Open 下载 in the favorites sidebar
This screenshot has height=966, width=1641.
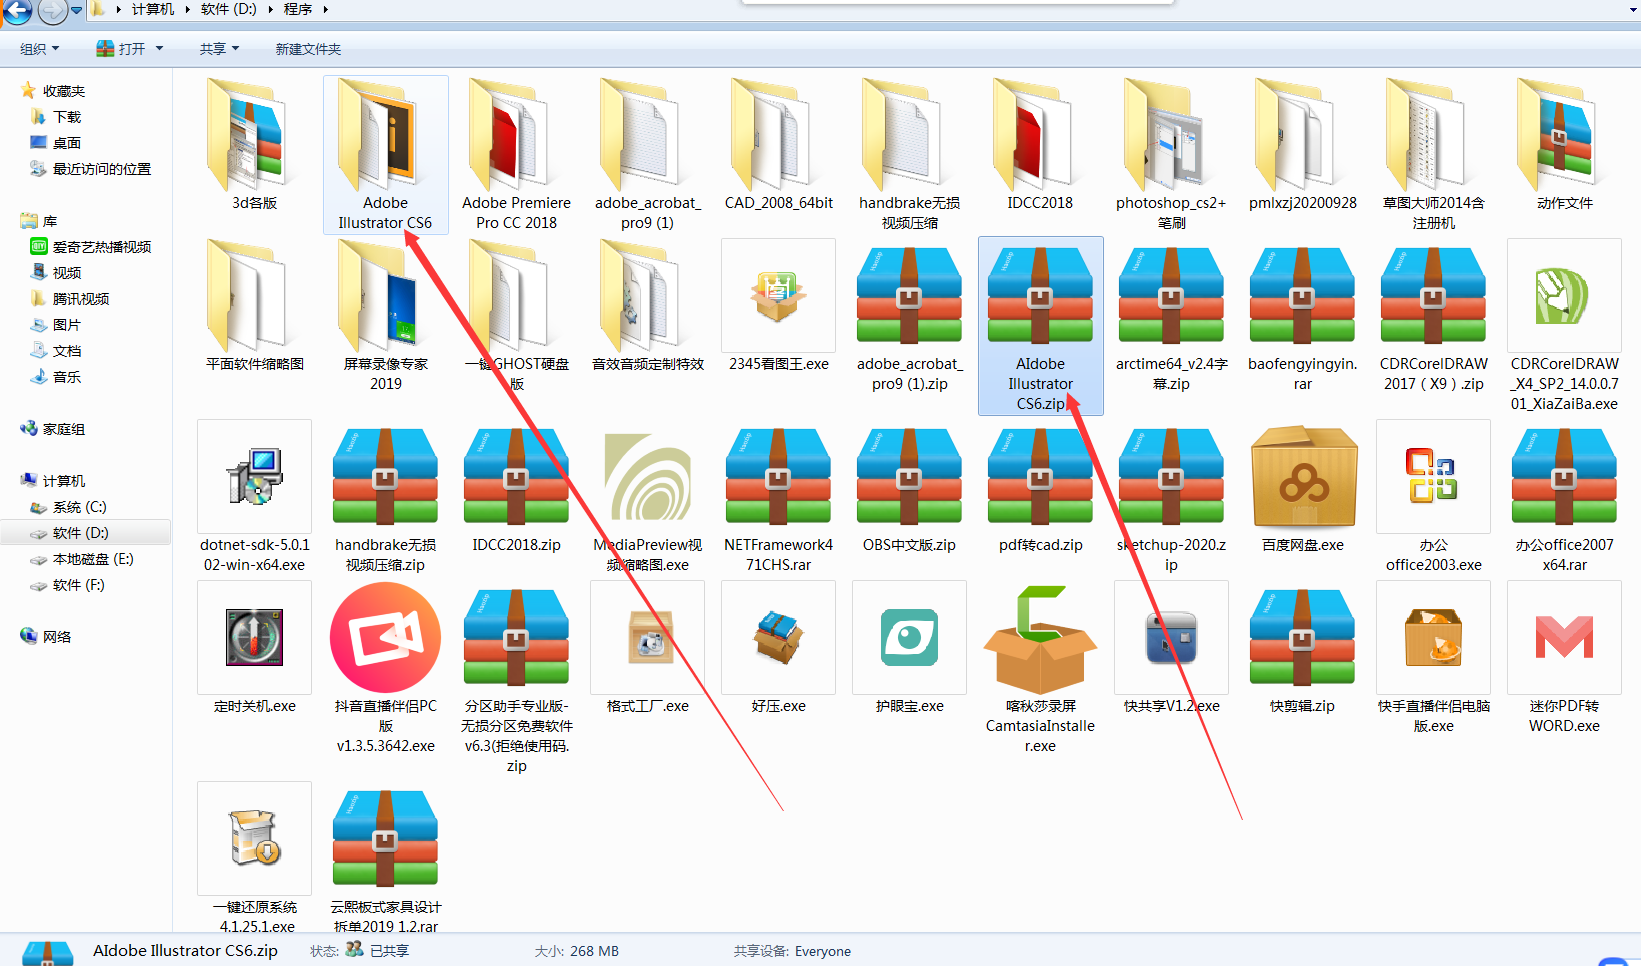(67, 117)
